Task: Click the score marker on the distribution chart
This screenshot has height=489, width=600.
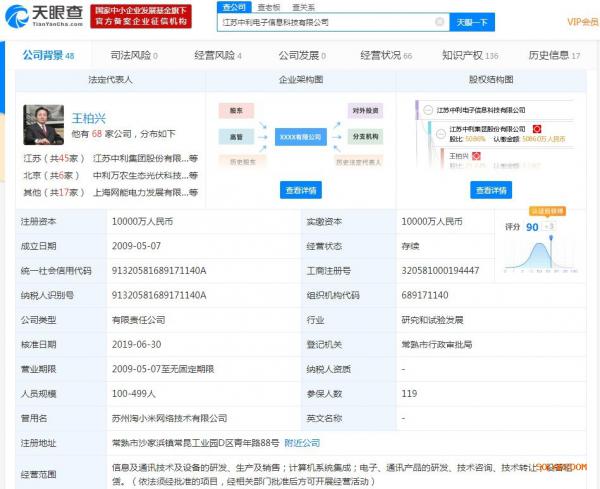Action: [x=551, y=238]
